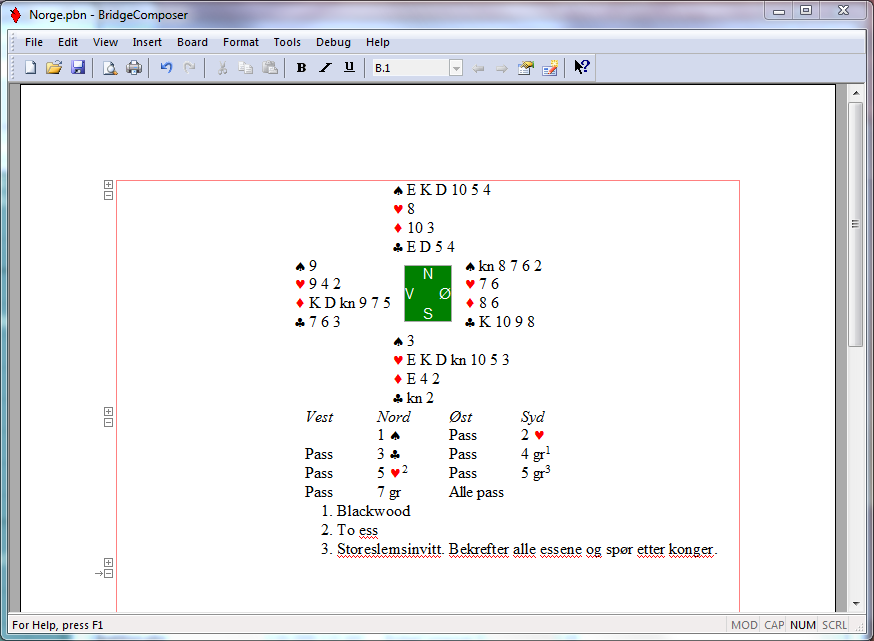
Task: Click the Blackwood footnote text
Action: pyautogui.click(x=373, y=511)
